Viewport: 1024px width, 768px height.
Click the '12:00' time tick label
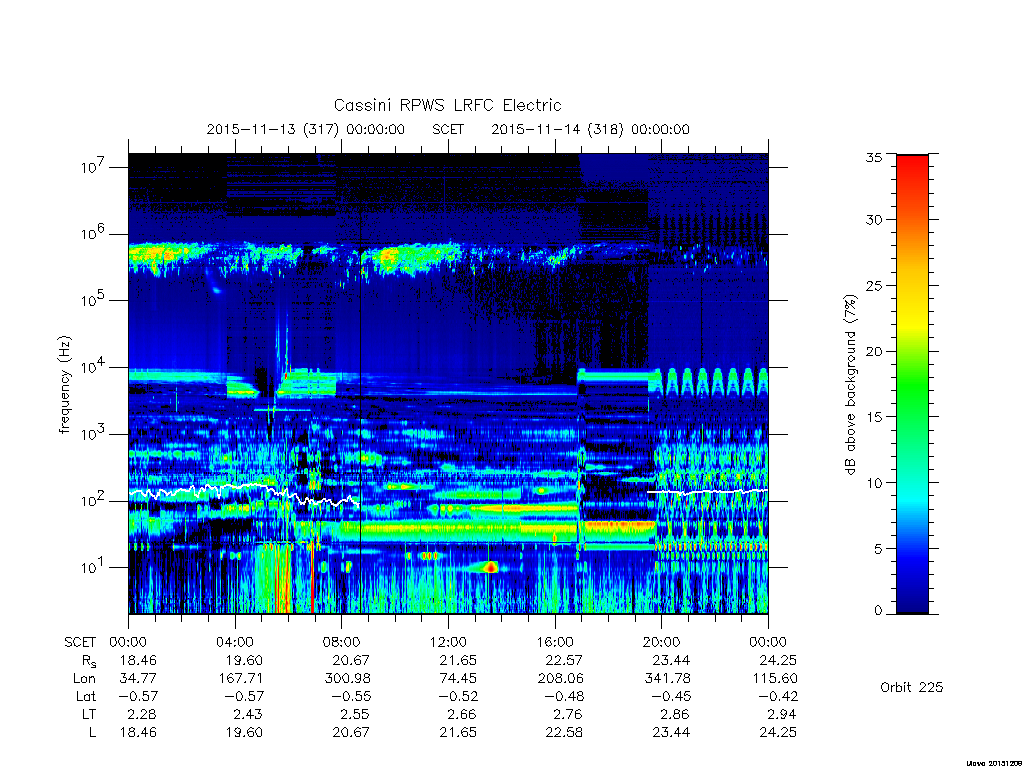(448, 642)
